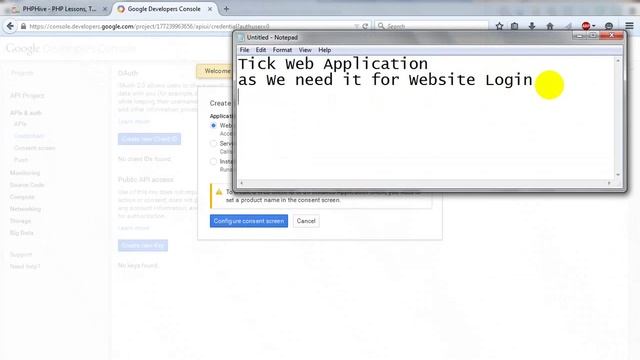Go to the Firefox home page icon

point(550,26)
